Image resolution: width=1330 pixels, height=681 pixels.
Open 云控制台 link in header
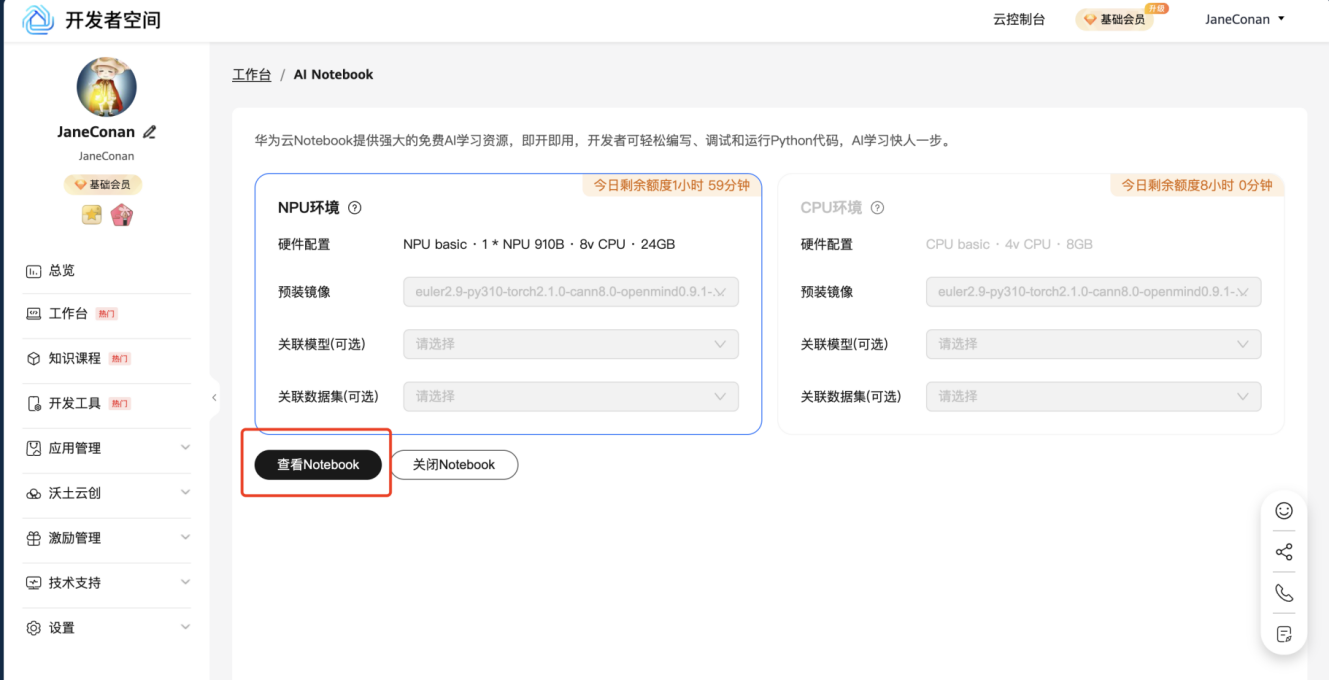pos(1019,20)
